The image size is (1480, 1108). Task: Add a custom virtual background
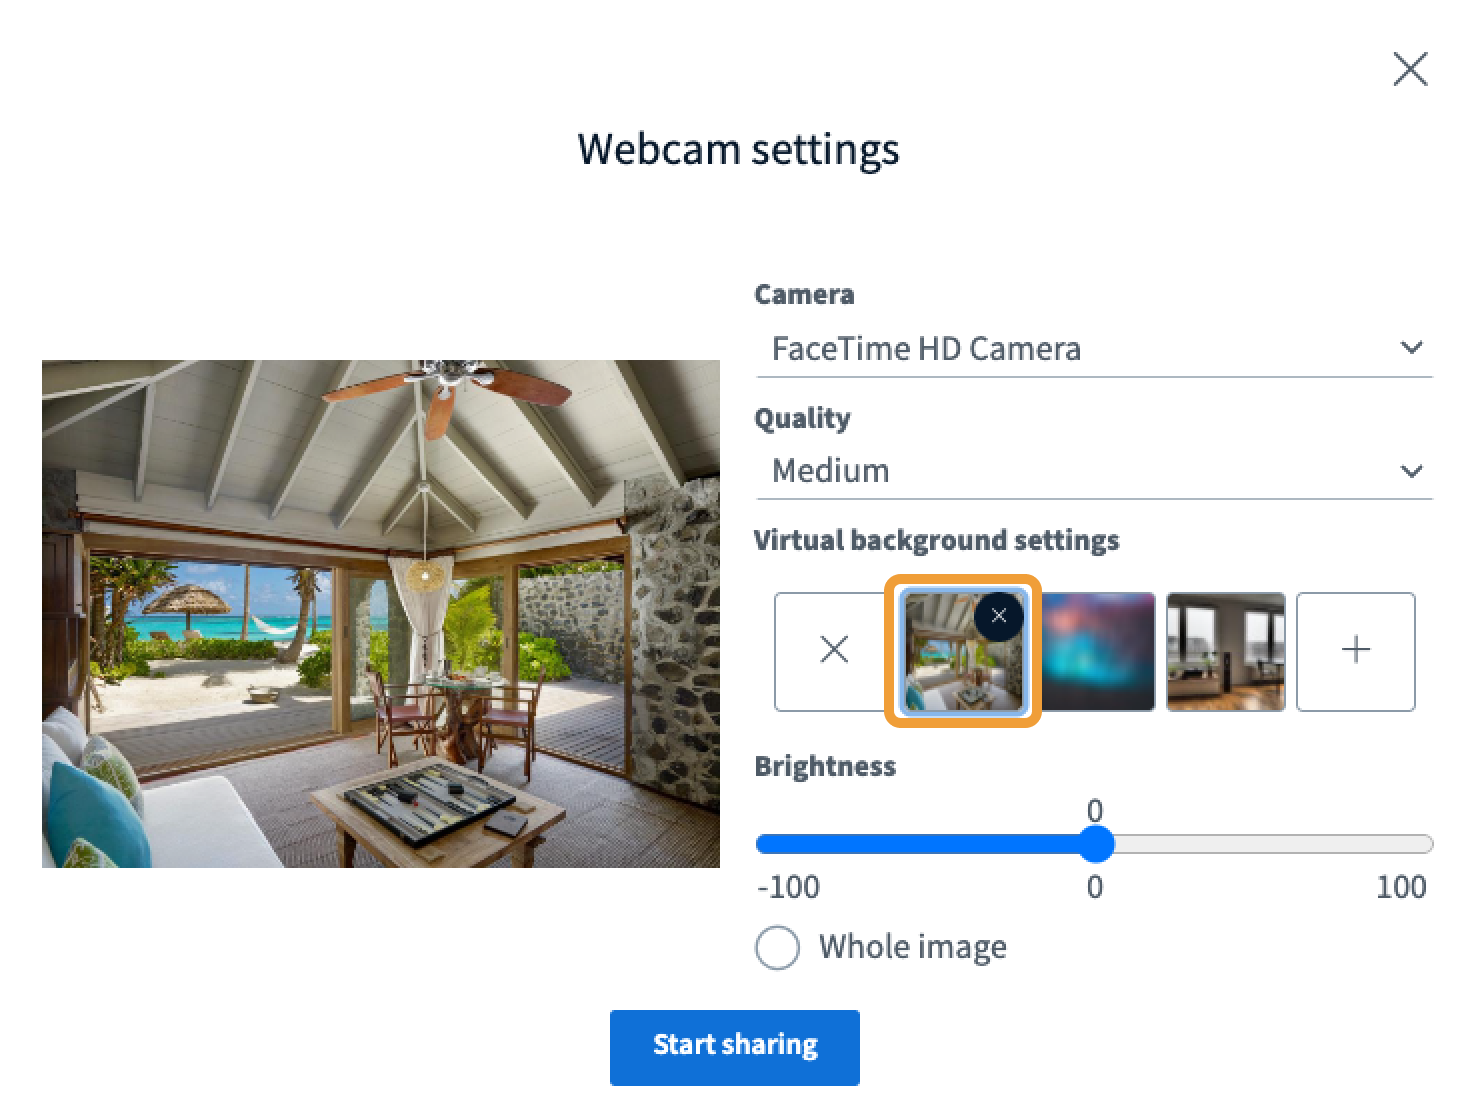[1355, 651]
